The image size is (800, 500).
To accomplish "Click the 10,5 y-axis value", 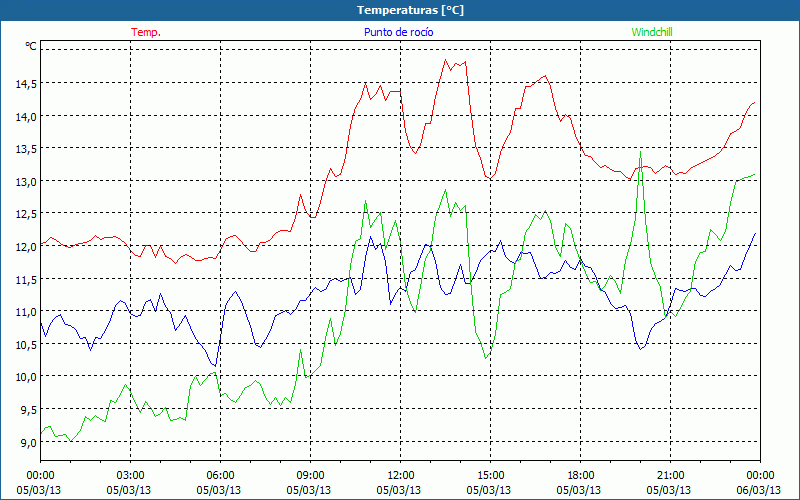I will 26,345.
